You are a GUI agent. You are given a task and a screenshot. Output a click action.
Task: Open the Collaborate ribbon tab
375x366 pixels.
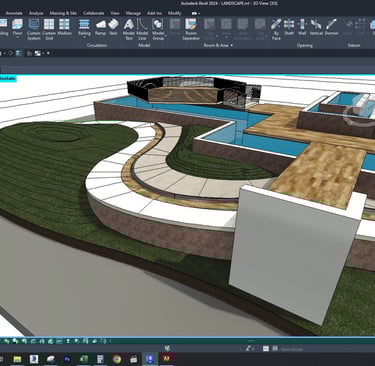tap(94, 13)
